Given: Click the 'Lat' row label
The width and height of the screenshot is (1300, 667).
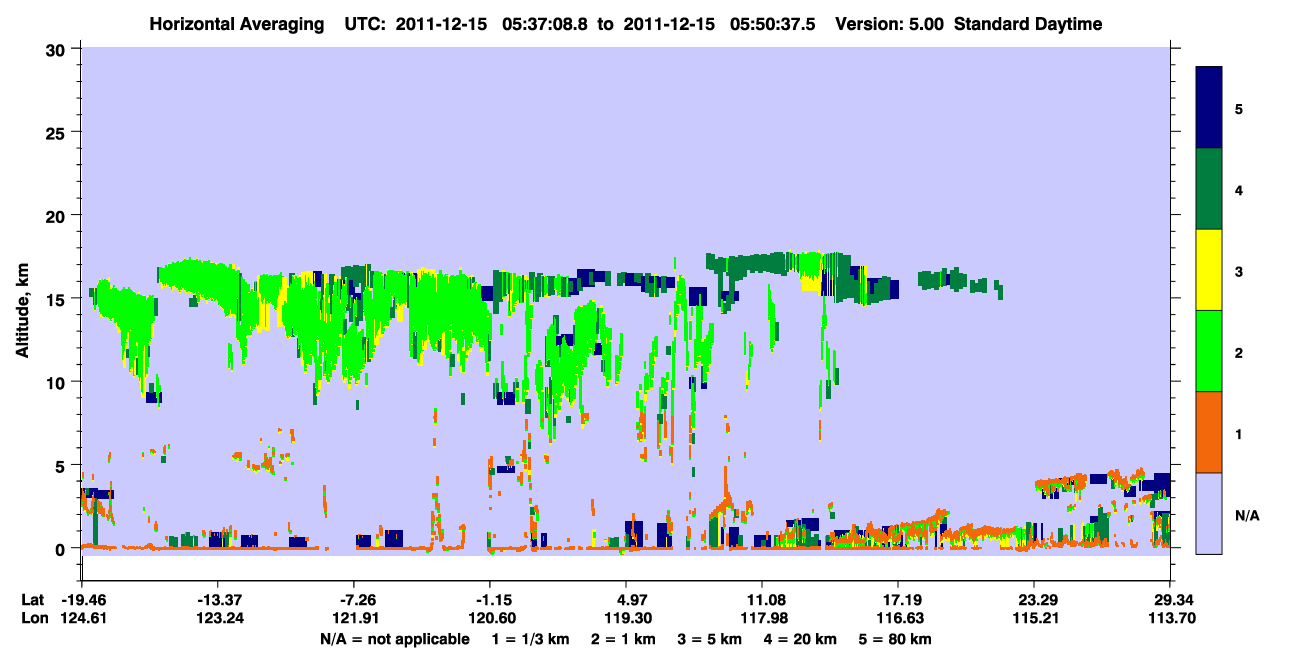Looking at the screenshot, I should (x=33, y=600).
